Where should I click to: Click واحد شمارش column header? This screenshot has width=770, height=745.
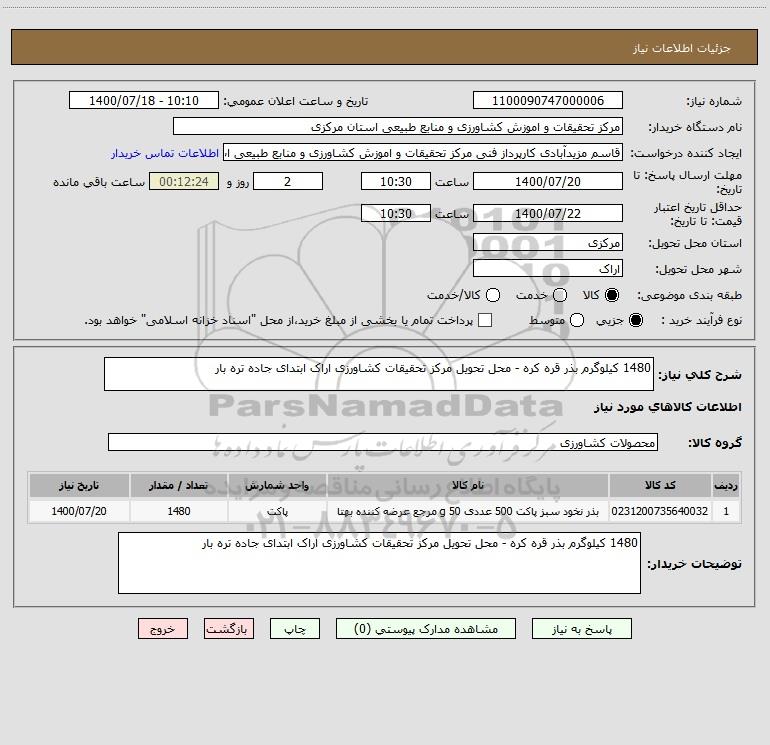[277, 485]
